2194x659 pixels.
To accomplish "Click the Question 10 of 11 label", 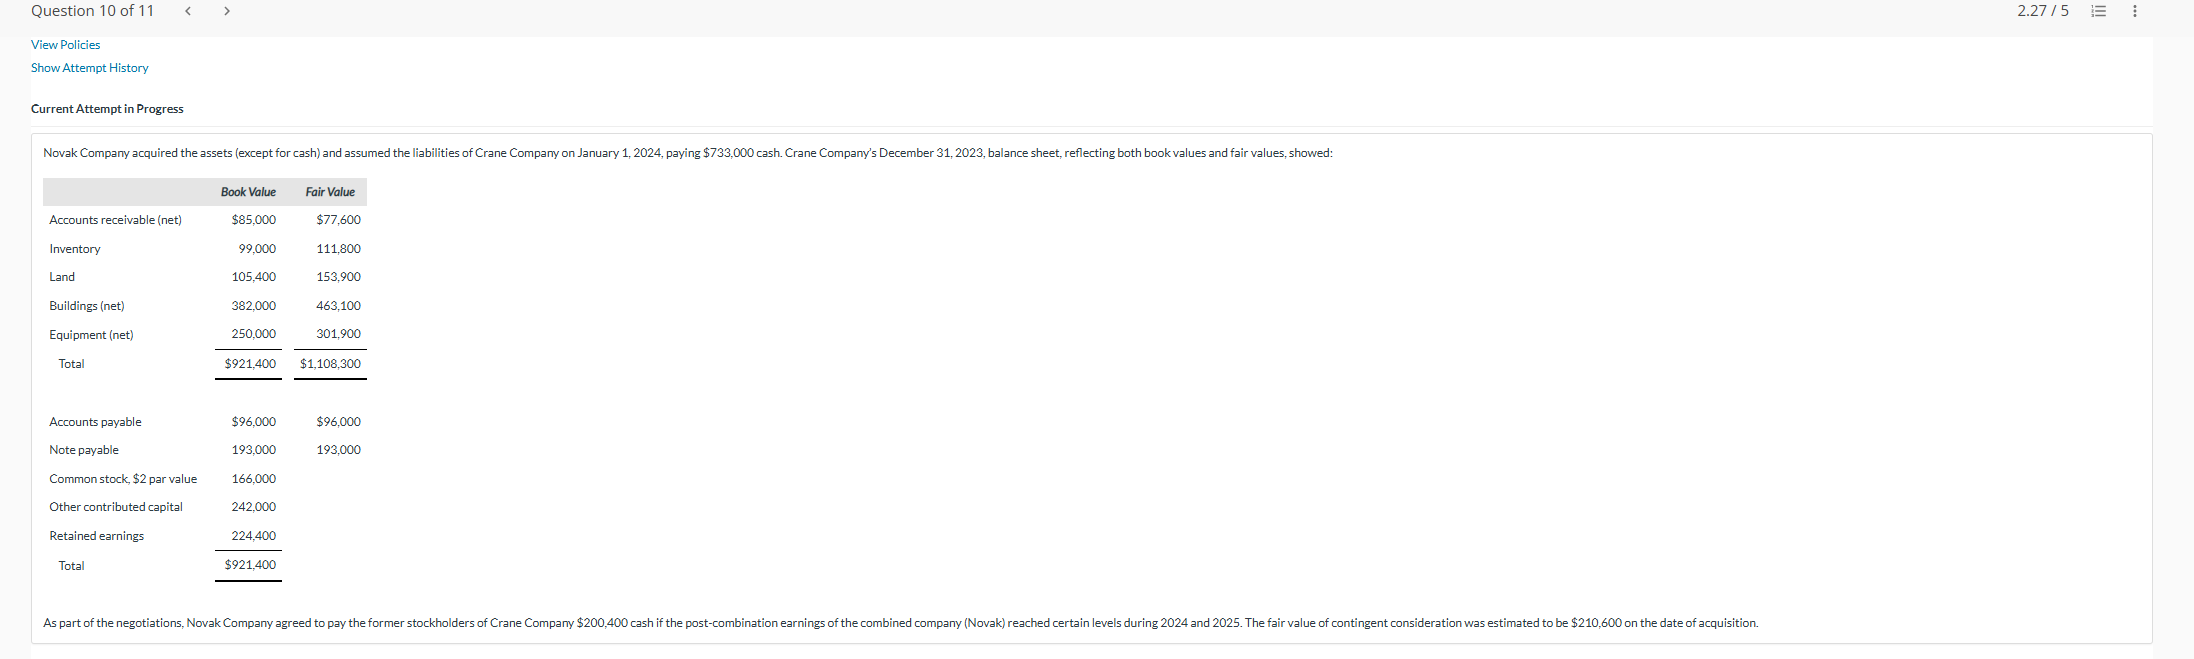I will pos(92,11).
